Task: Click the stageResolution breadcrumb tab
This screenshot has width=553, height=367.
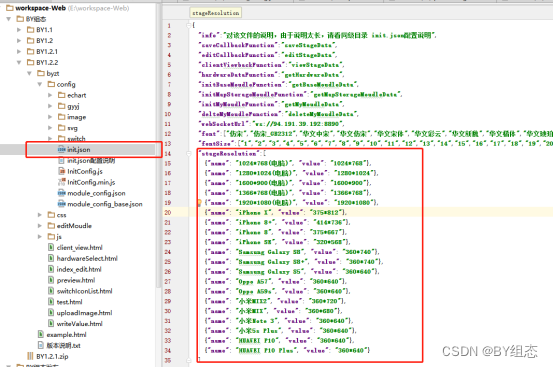Action: (215, 13)
